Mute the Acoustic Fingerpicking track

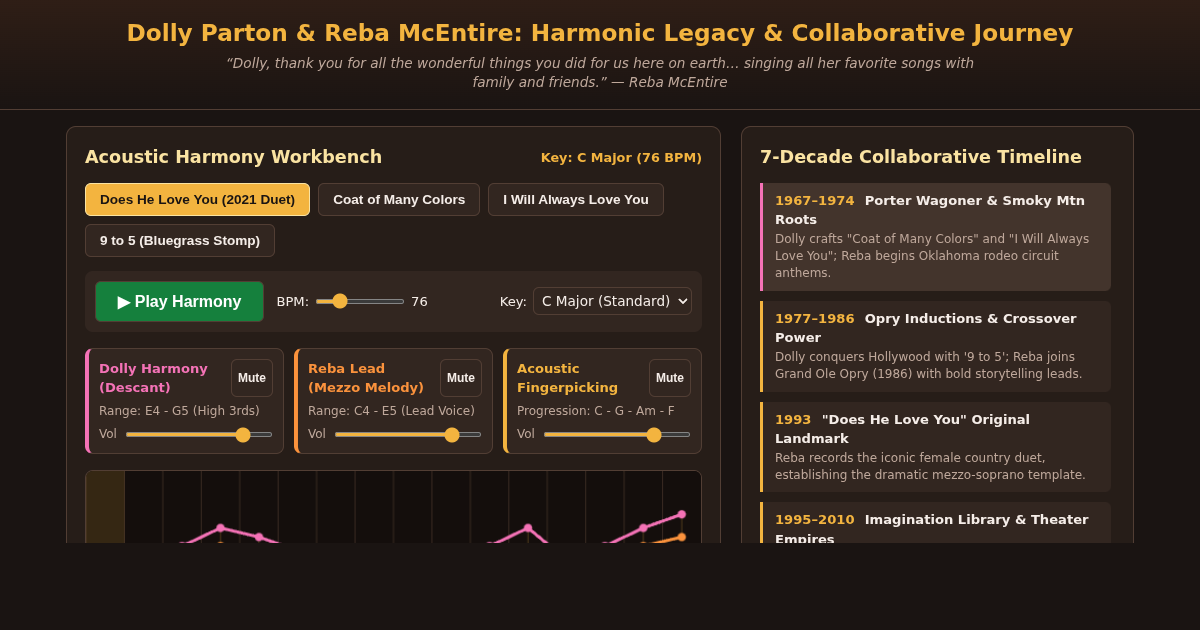coord(670,378)
